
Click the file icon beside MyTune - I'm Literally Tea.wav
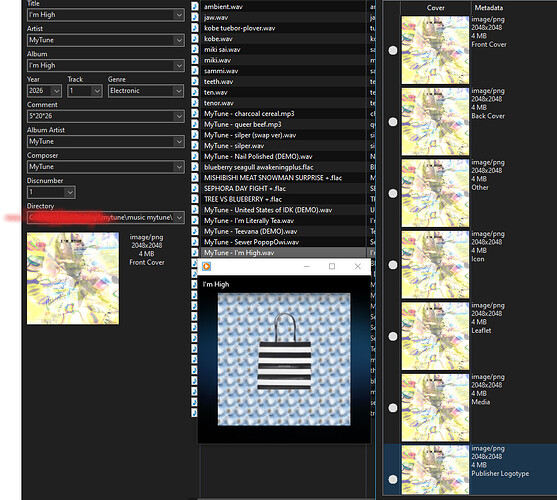[195, 220]
